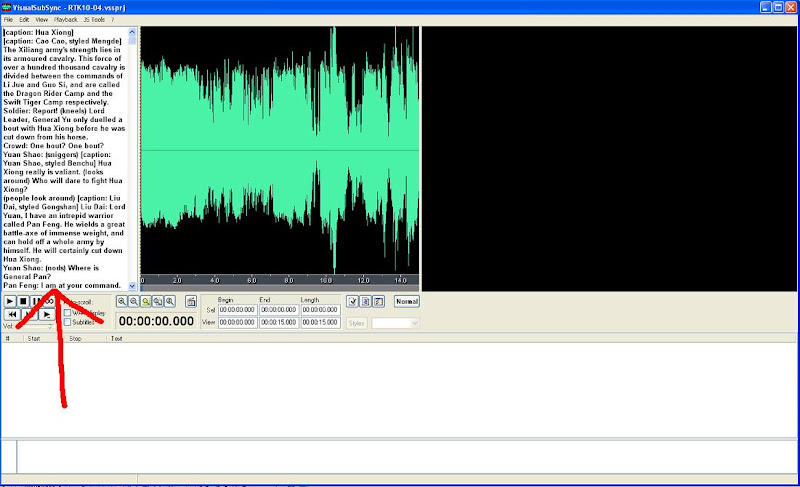Click the line 'Crowd: One bout? One bout?'
Screen dimensions: 800x487
pyautogui.click(x=54, y=145)
